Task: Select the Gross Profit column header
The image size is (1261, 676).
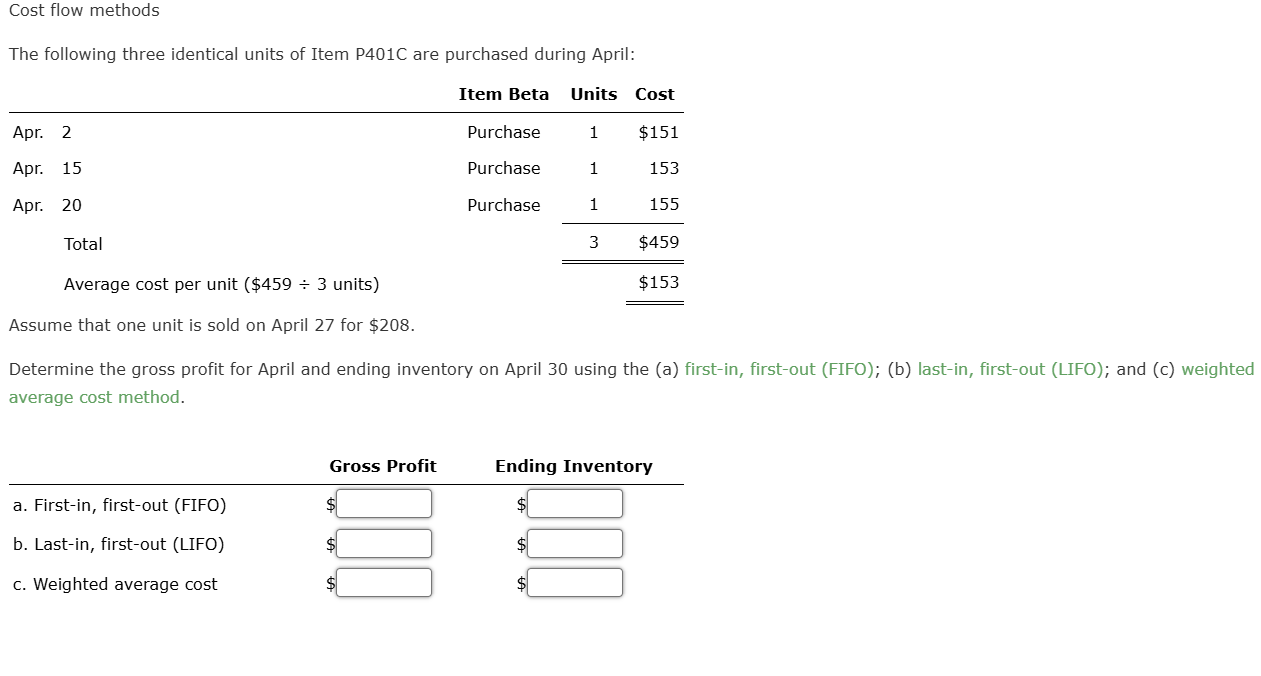Action: coord(383,466)
